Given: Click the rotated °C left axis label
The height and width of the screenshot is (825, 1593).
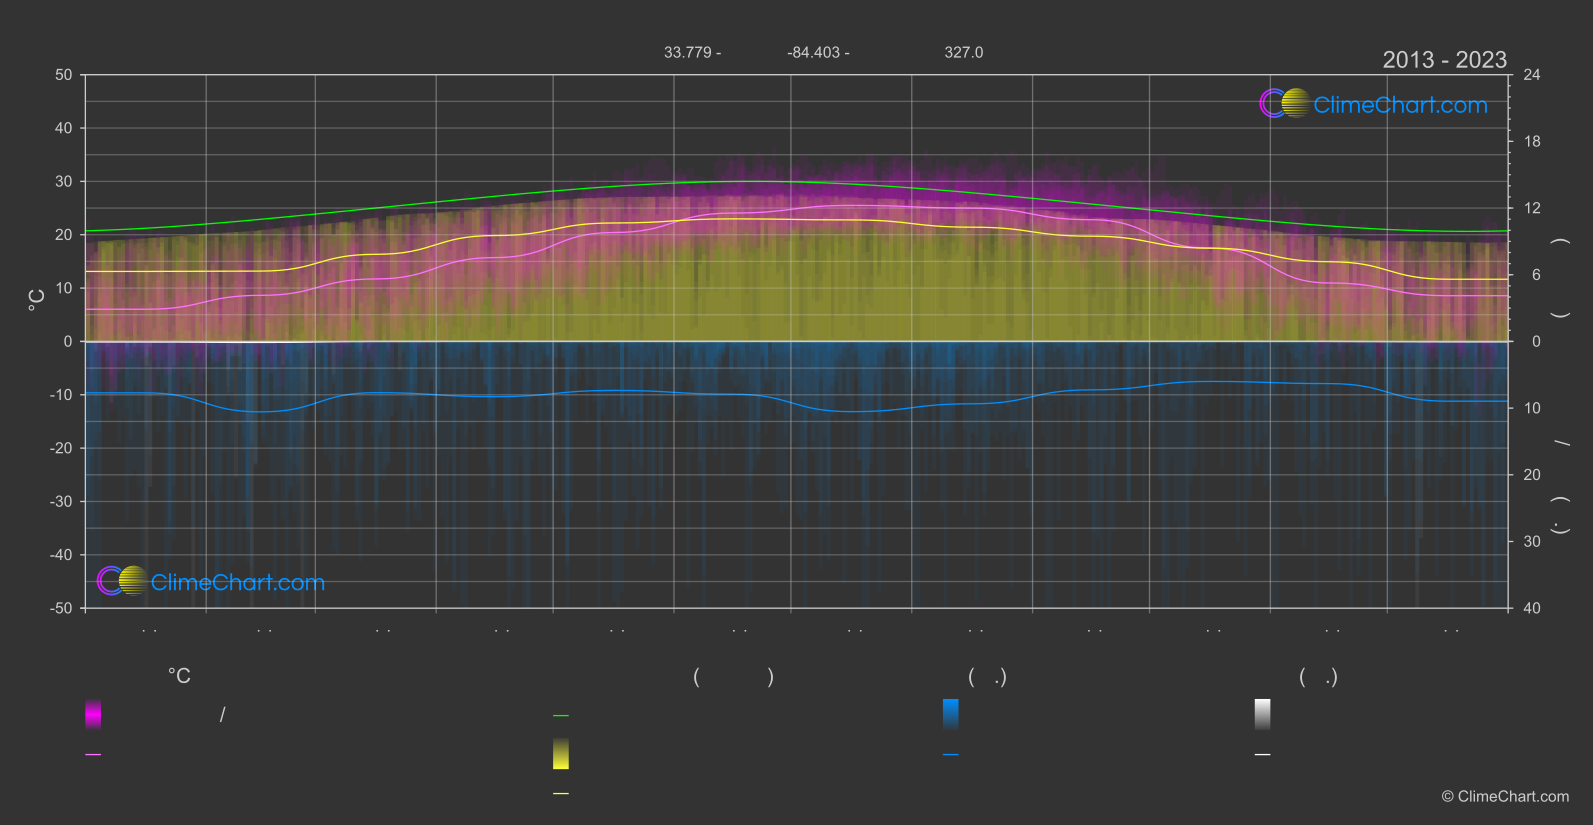Looking at the screenshot, I should [x=37, y=300].
